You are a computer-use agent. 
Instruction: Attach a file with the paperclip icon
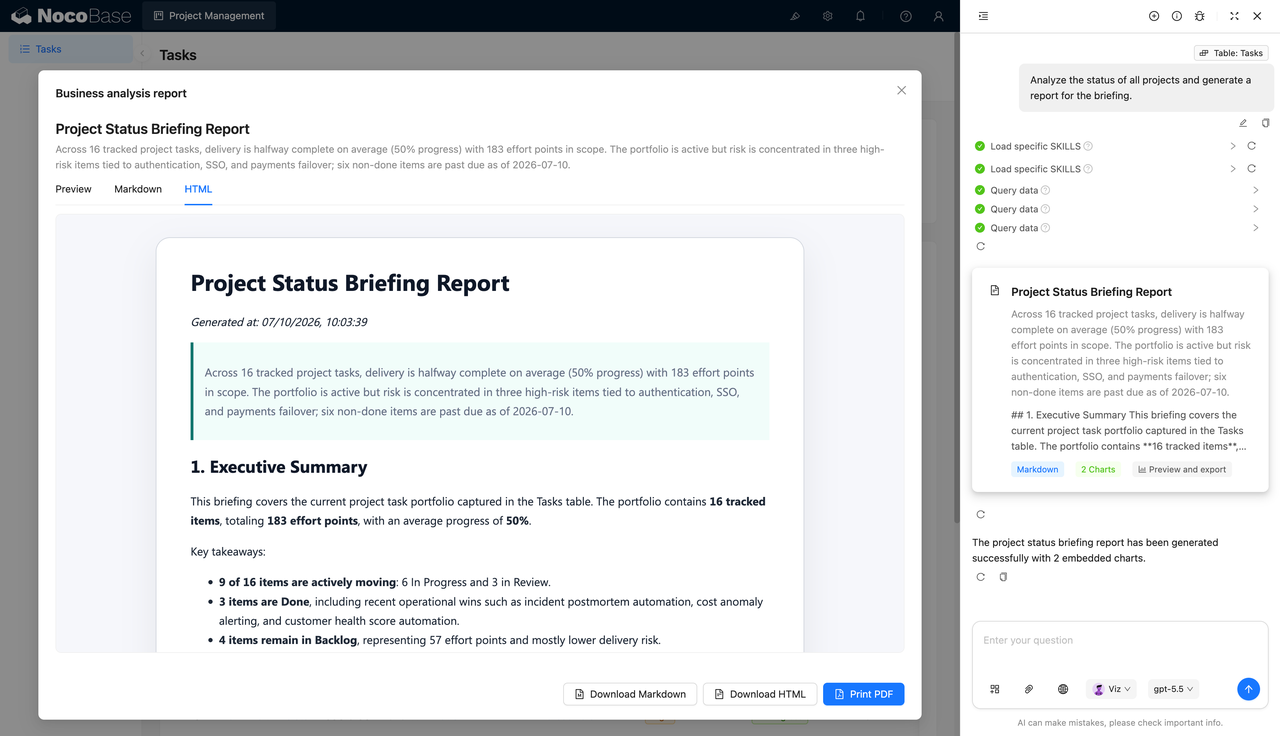click(x=1029, y=689)
